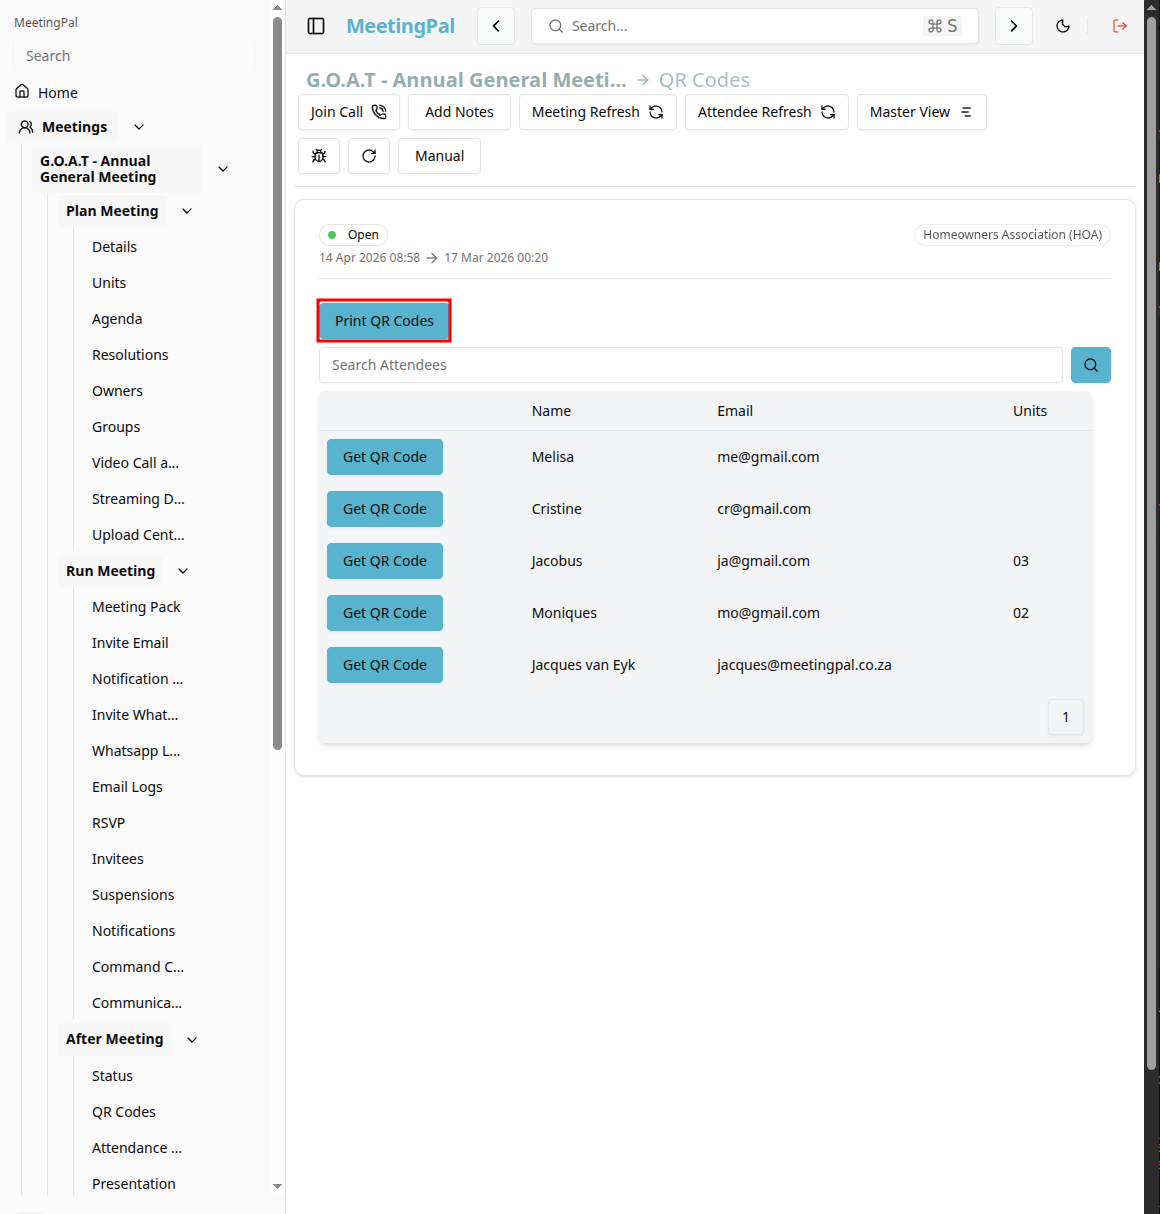Get QR Code for Jacques van Eyk
The height and width of the screenshot is (1214, 1160).
coord(385,665)
